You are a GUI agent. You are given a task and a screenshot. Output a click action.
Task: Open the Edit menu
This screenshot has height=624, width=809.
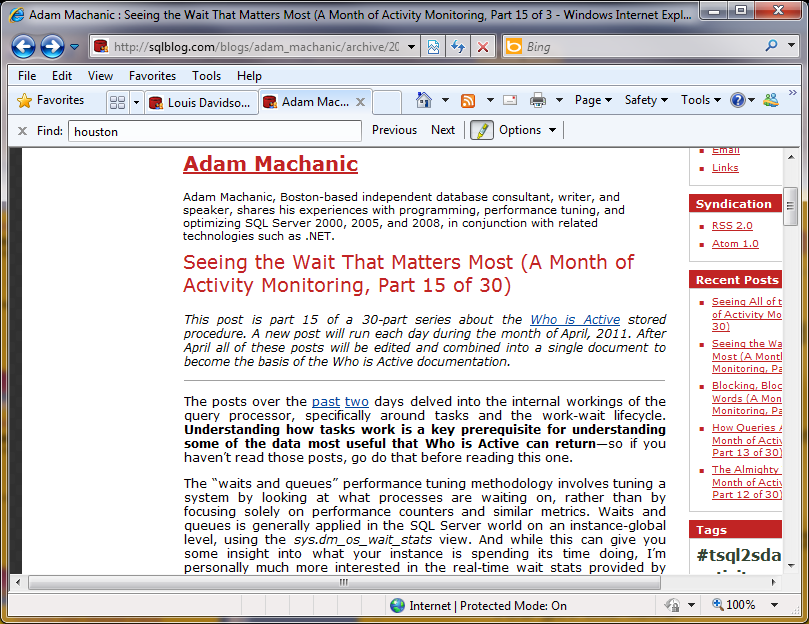tap(61, 76)
